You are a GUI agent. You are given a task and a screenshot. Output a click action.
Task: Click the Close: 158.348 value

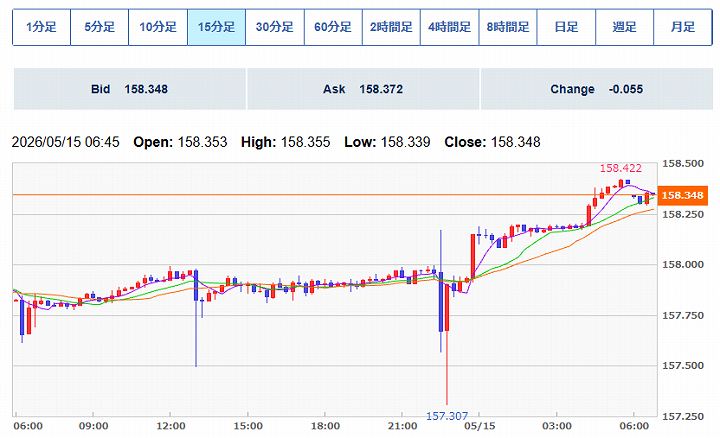[x=492, y=142]
